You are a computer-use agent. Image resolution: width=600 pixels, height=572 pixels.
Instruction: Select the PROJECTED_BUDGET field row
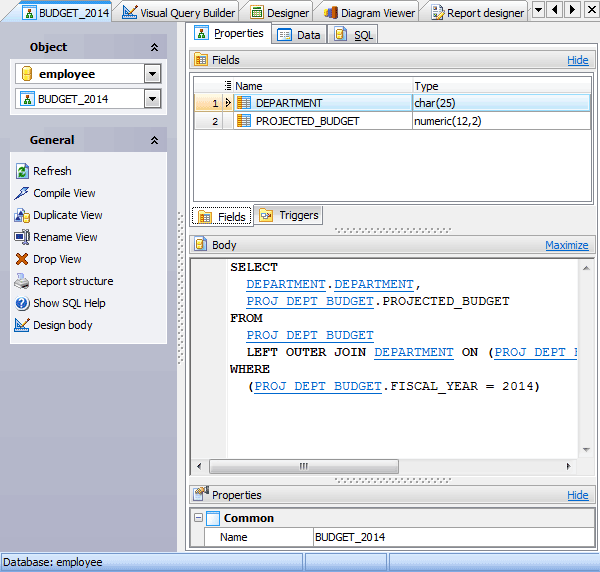click(x=307, y=121)
